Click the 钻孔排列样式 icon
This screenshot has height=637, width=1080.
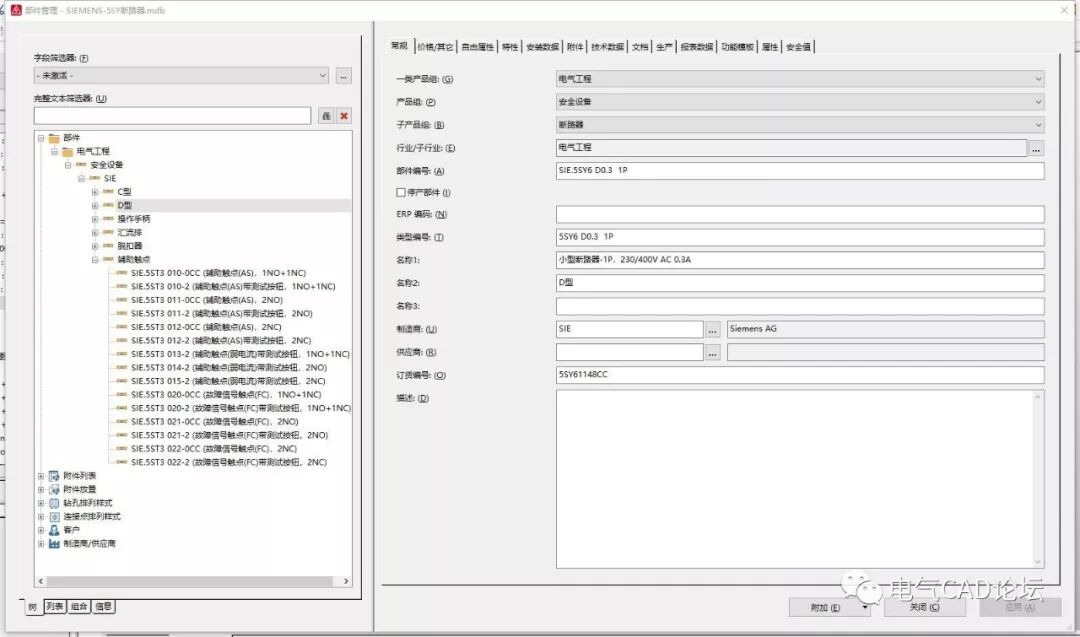(x=54, y=503)
